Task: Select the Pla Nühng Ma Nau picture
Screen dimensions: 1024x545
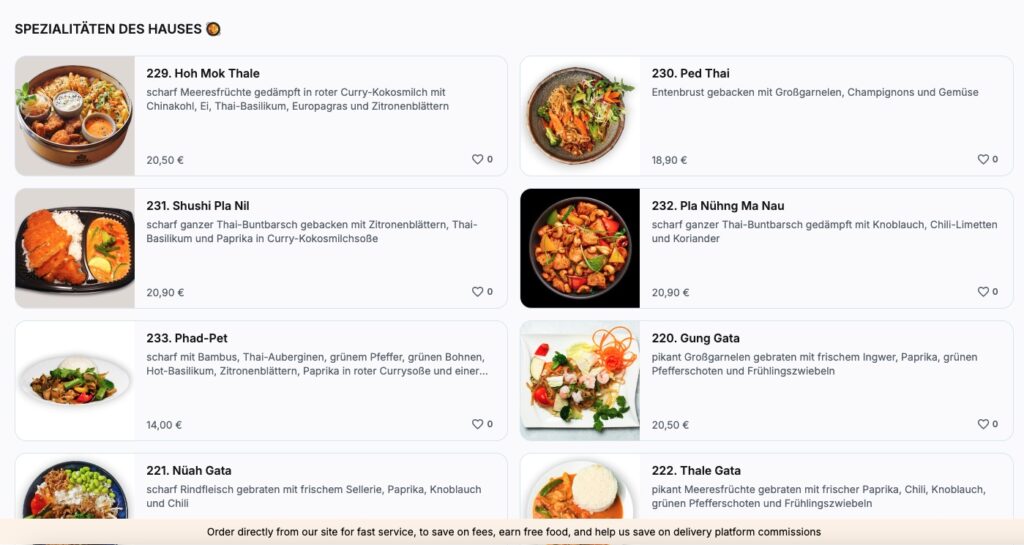Action: click(580, 248)
